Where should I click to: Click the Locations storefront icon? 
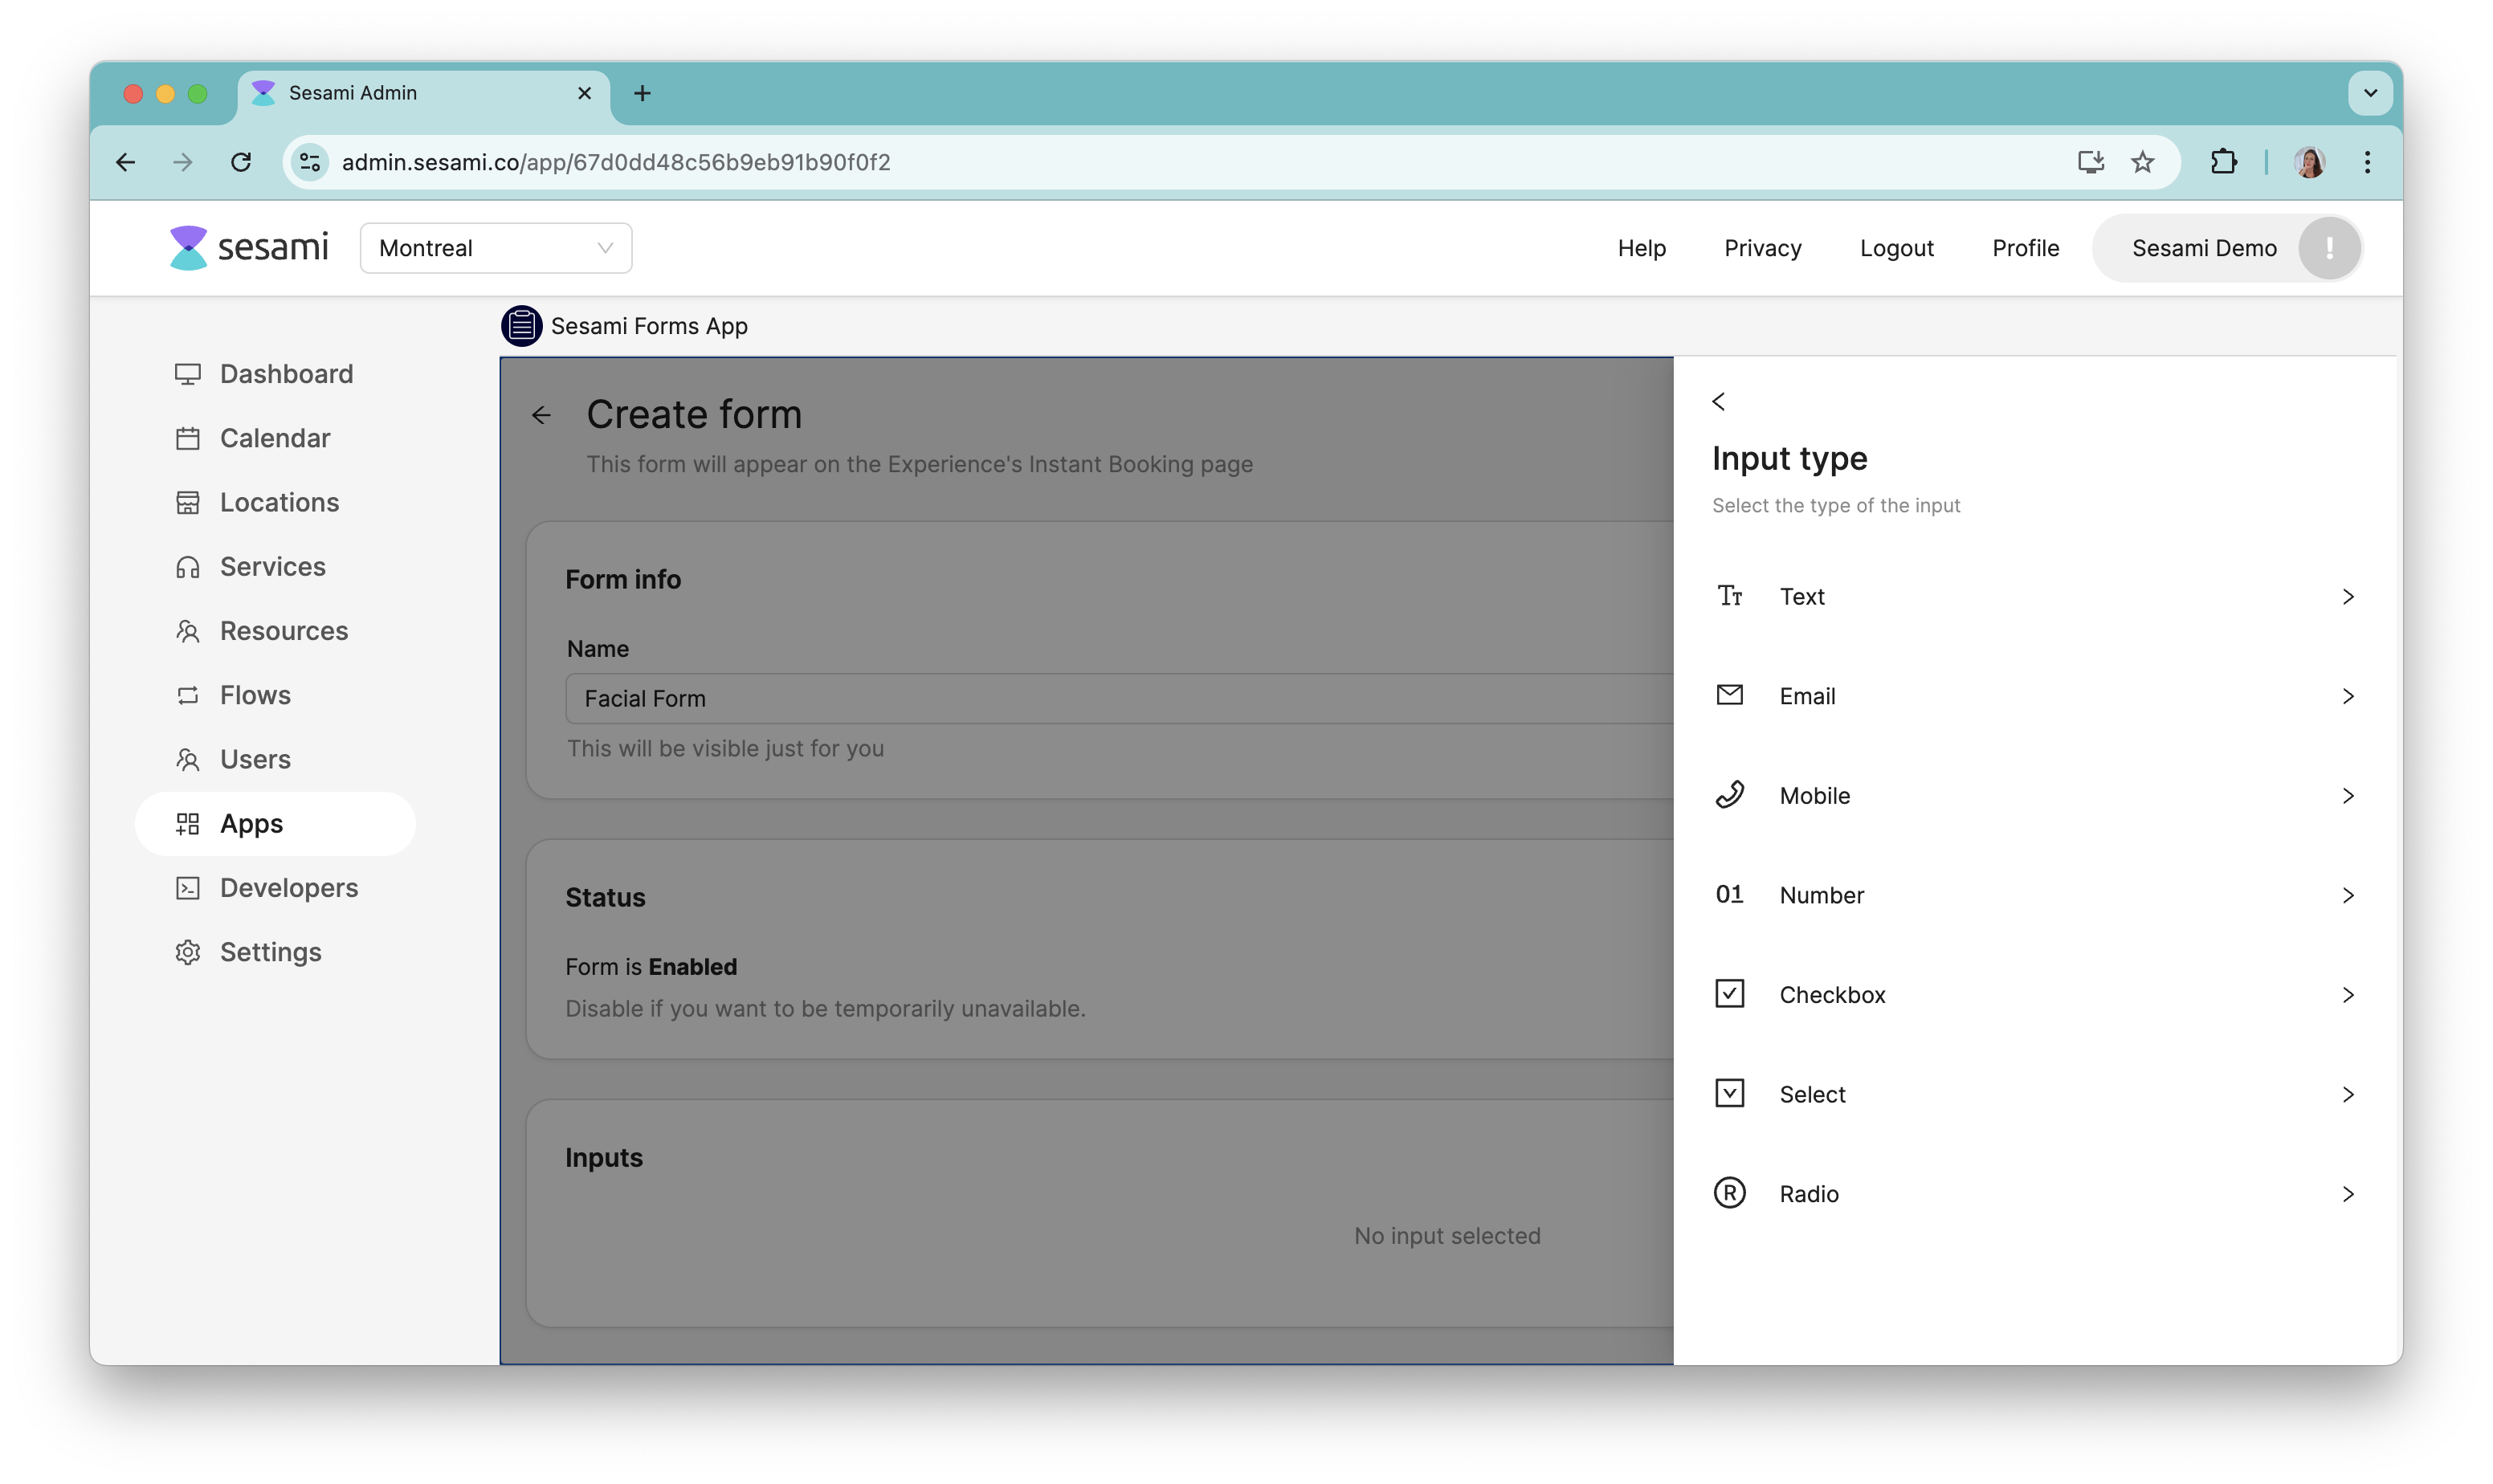[187, 502]
